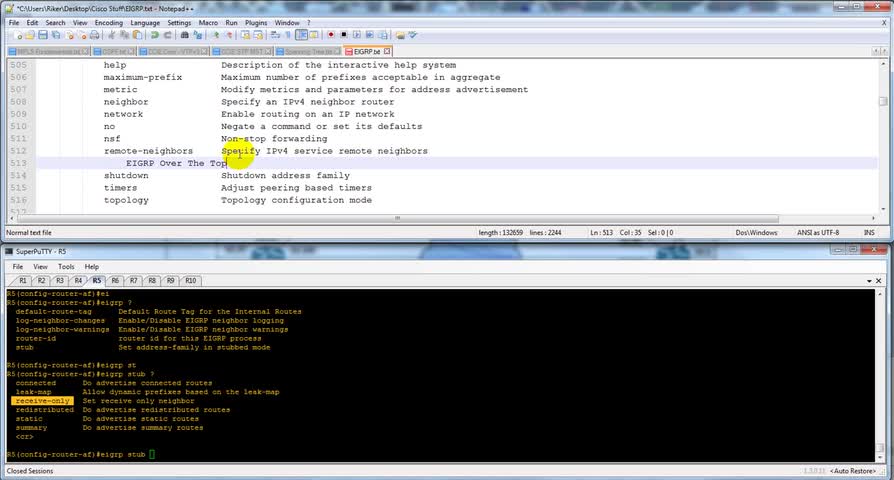Image resolution: width=894 pixels, height=480 pixels.
Task: Switch to the R8 session tab
Action: coord(152,280)
